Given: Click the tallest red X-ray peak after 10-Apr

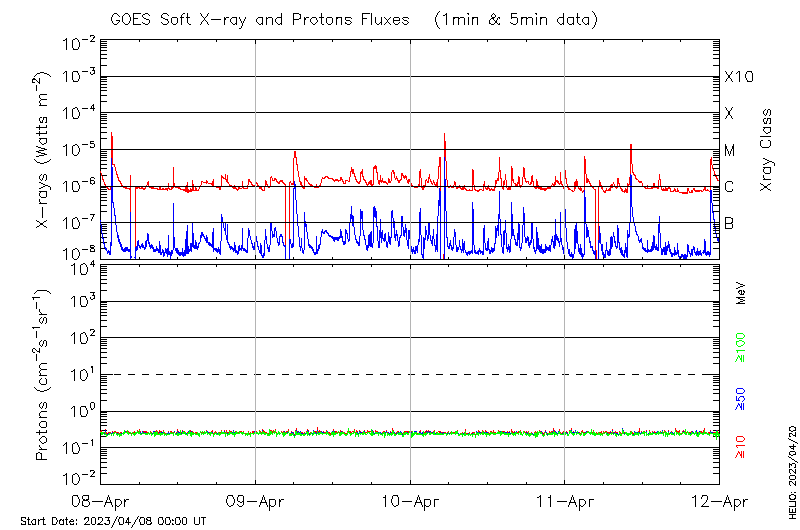Looking at the screenshot, I should 444,135.
